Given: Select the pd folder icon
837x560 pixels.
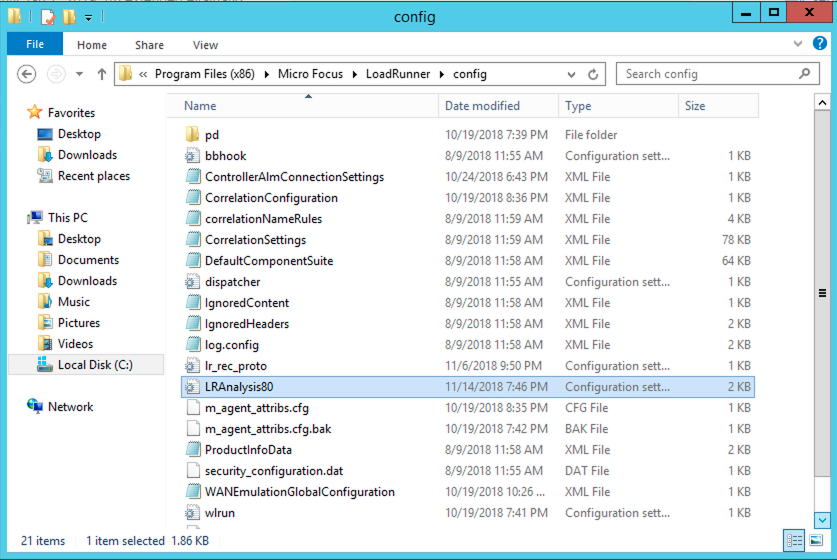Looking at the screenshot, I should pos(193,135).
